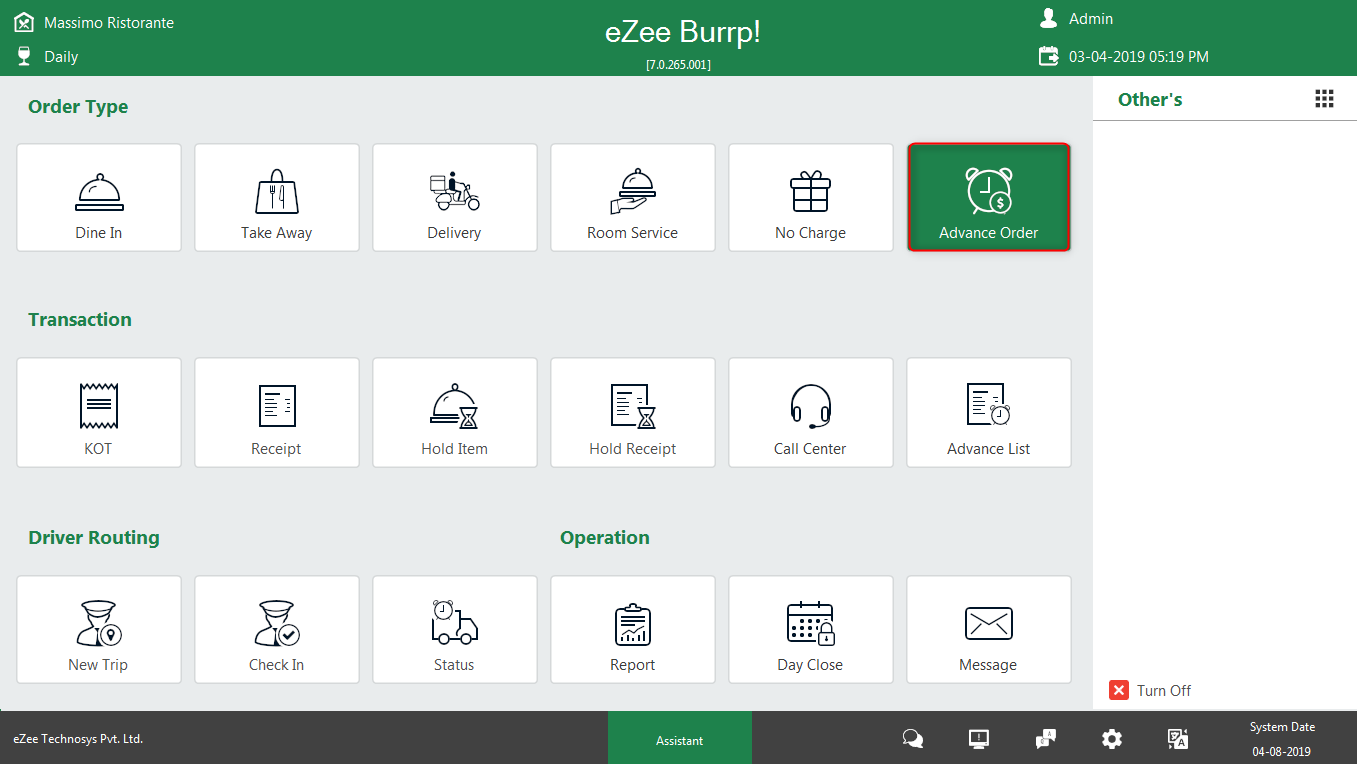Screen dimensions: 1357x764
Task: Click the Massimo Ristorante outlet name
Action: click(x=109, y=22)
